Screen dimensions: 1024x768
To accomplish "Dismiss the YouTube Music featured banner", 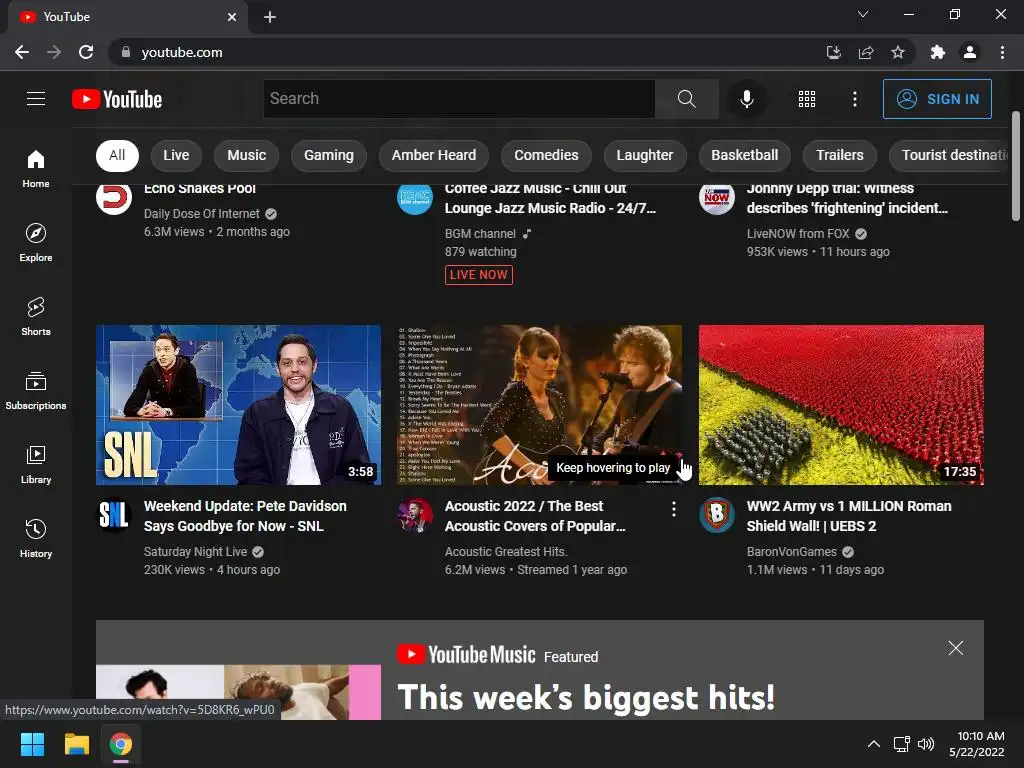I will coord(955,648).
